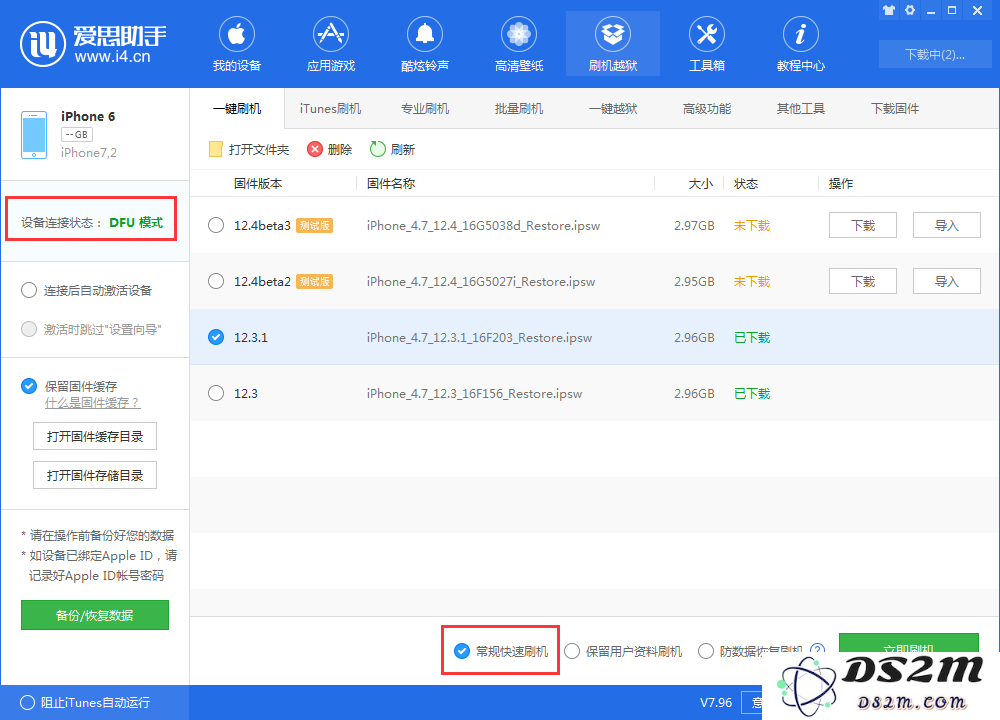Click the 打开文件夹 open folder icon
Screen dimensions: 1000x720
pyautogui.click(x=216, y=149)
